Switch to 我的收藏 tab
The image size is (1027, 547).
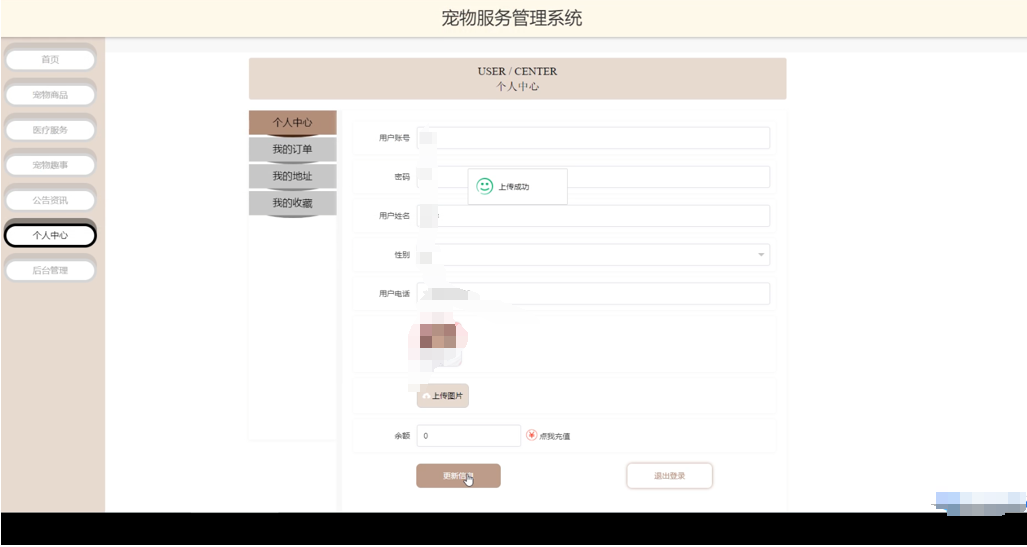(x=293, y=203)
